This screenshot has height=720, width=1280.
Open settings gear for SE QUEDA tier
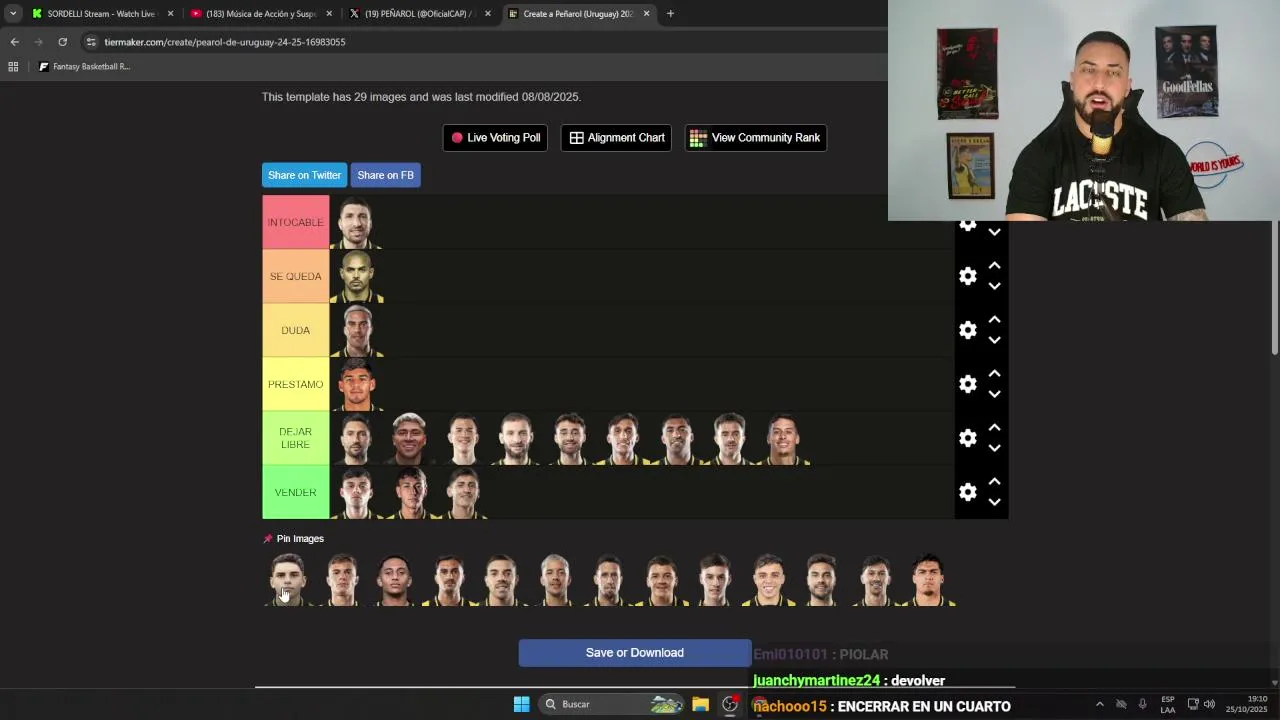pos(967,276)
